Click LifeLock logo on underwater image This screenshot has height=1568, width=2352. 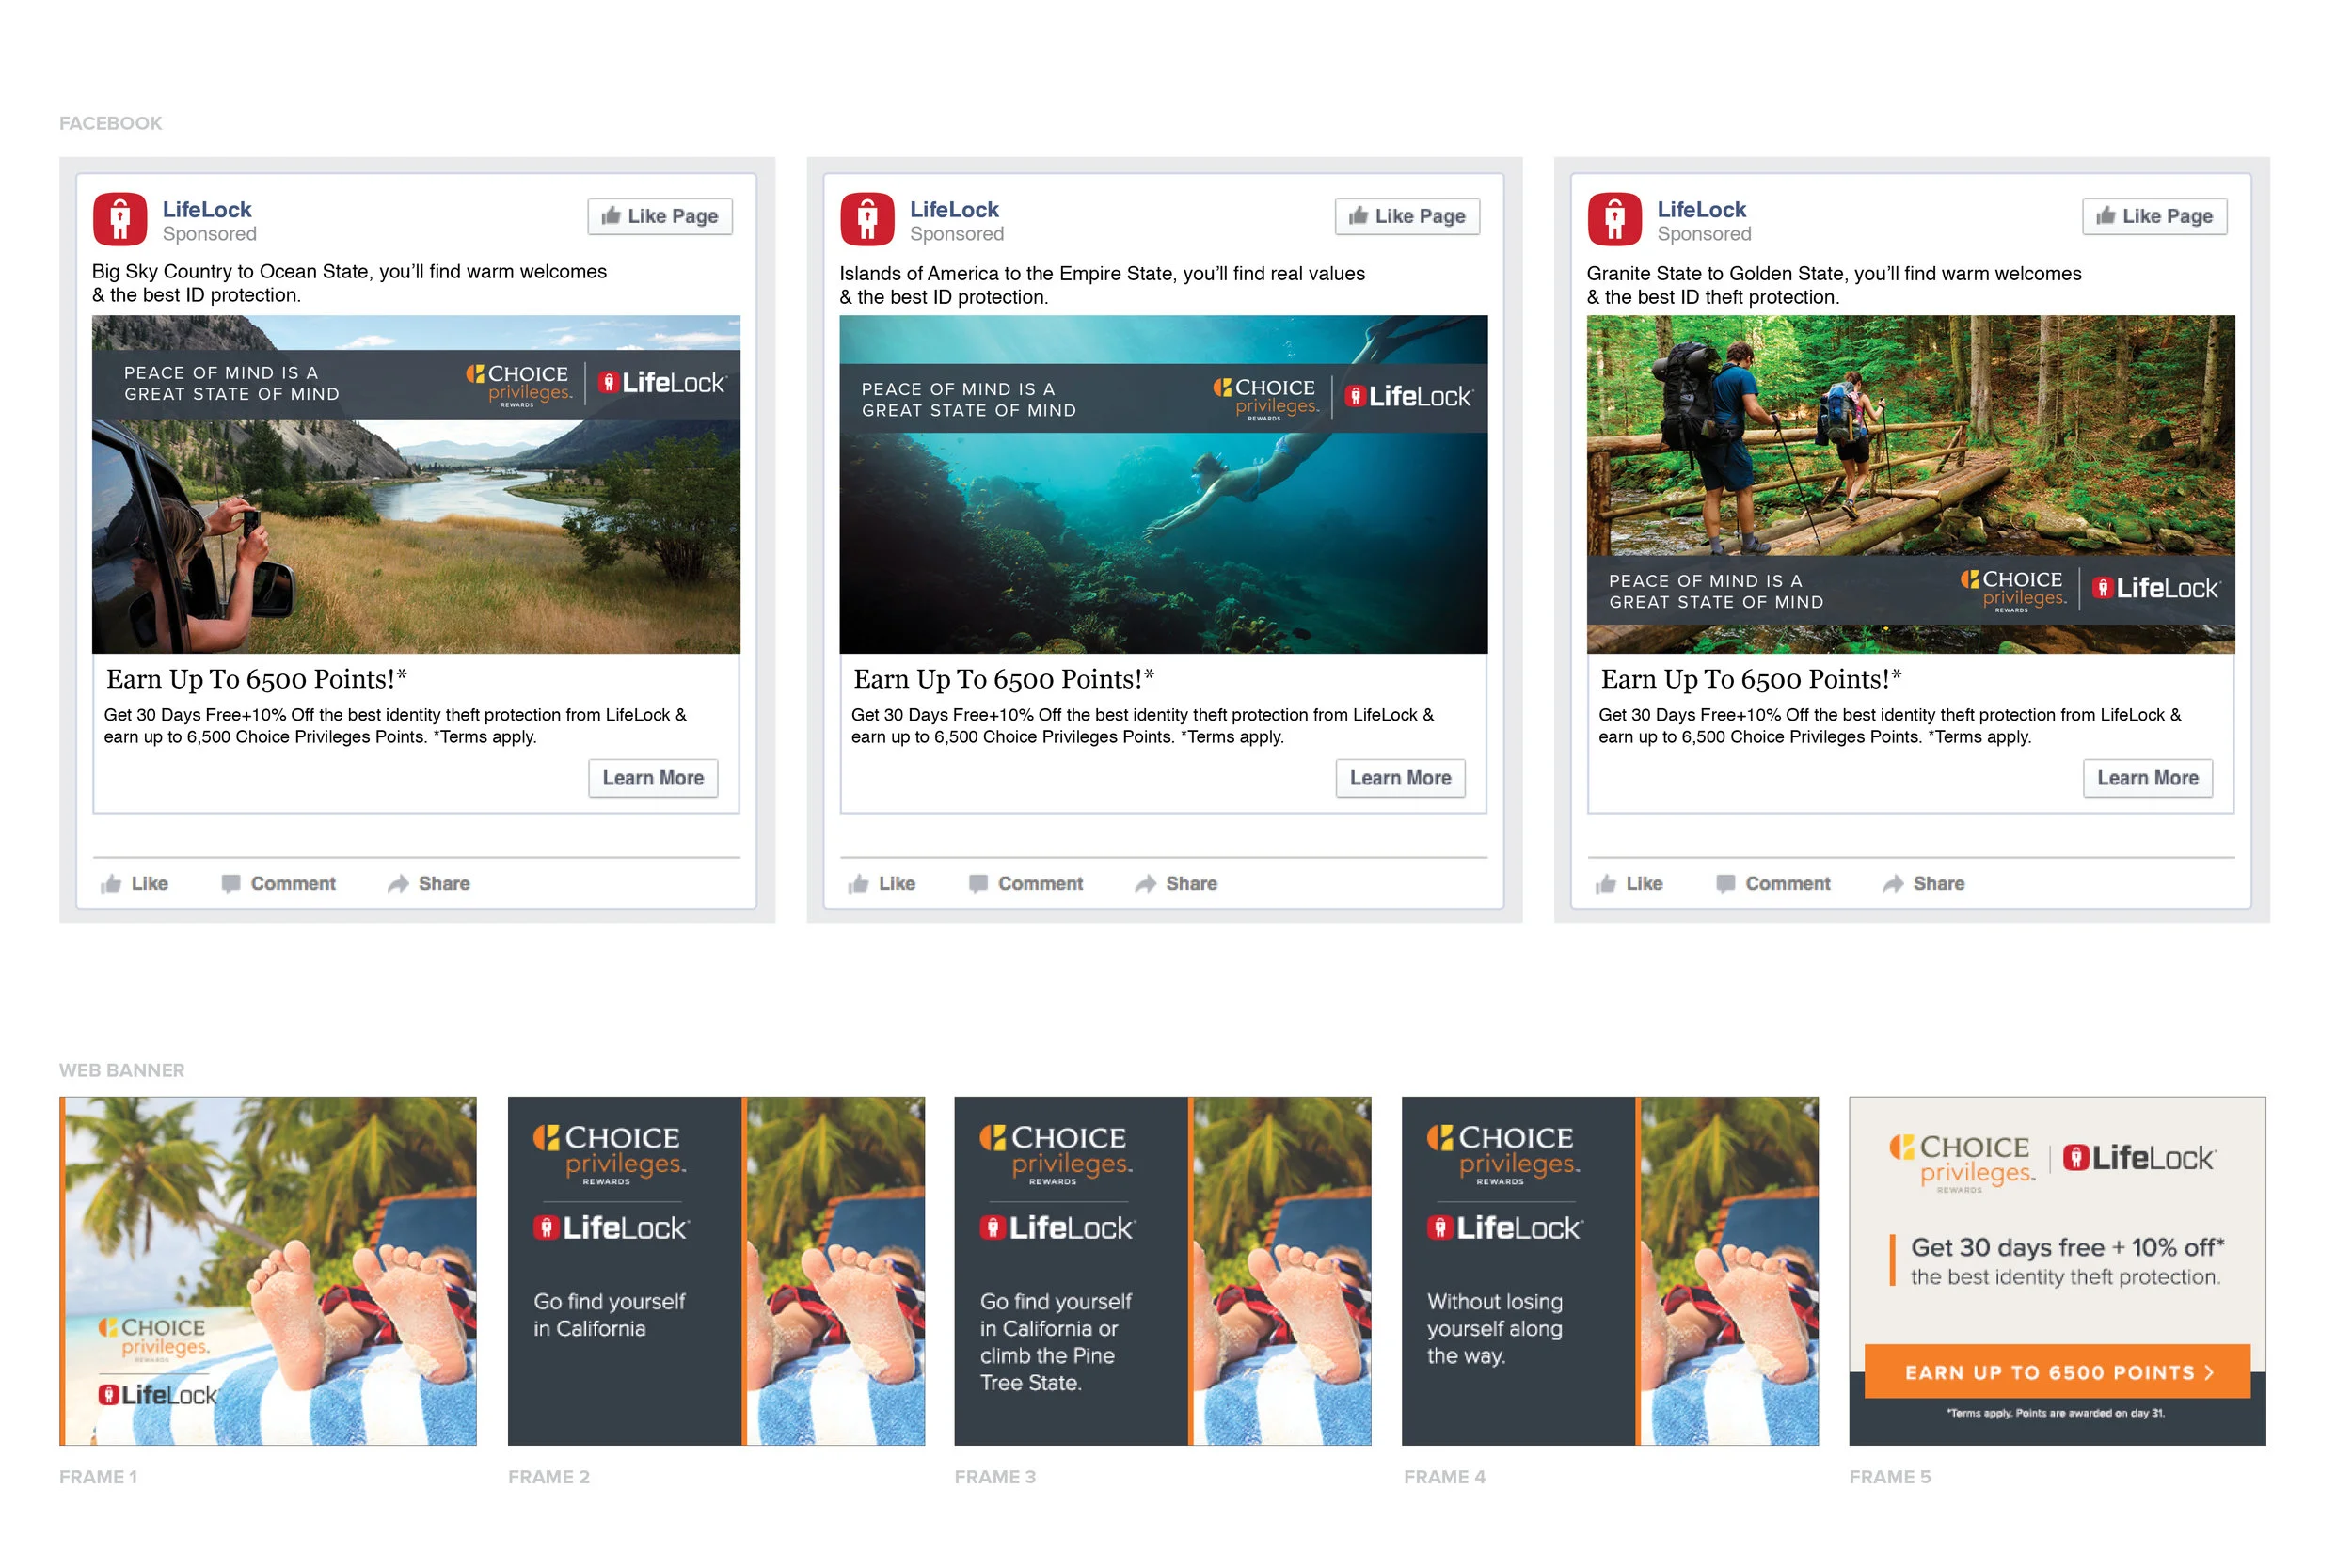click(1408, 396)
